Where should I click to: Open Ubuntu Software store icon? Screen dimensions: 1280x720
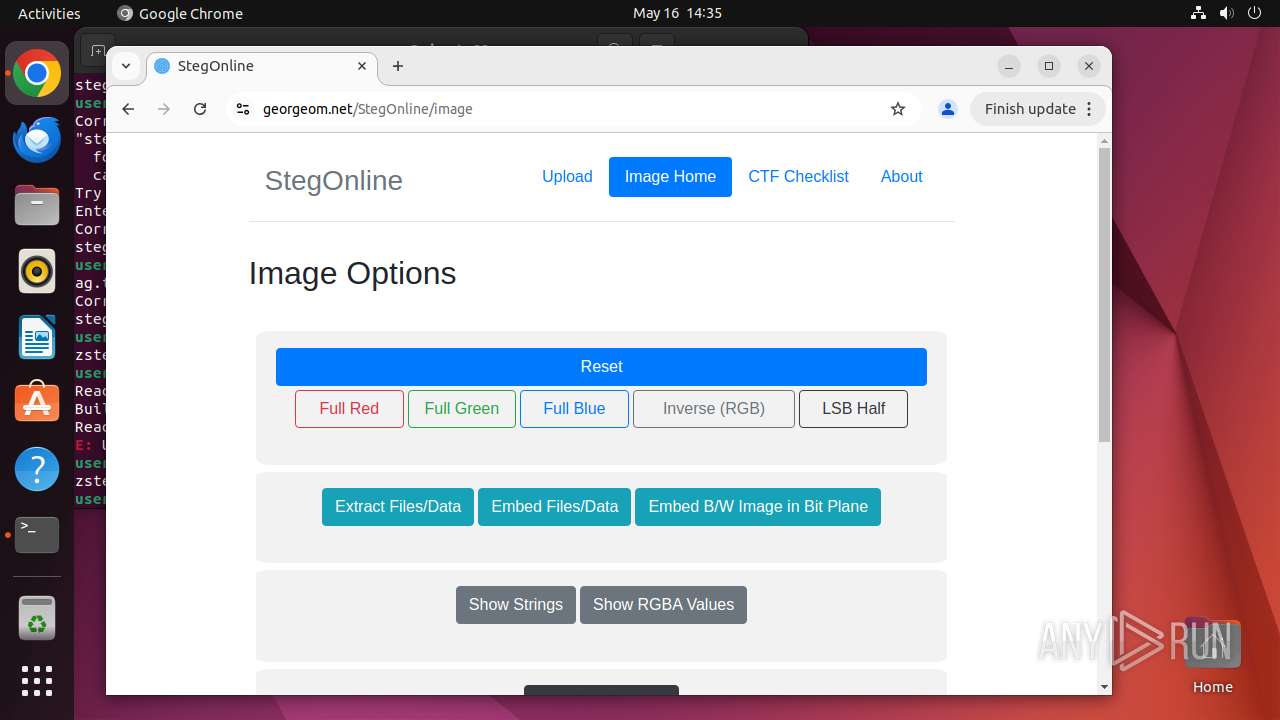pos(37,402)
